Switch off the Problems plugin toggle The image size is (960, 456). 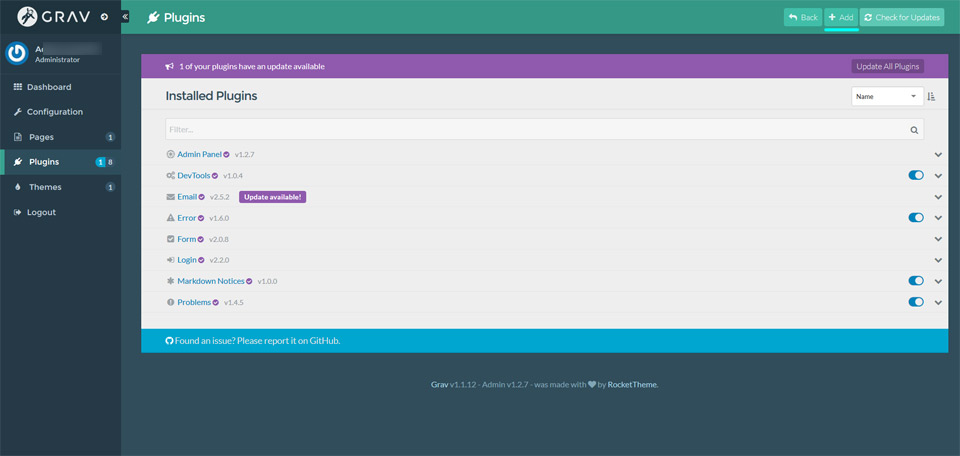click(x=916, y=302)
